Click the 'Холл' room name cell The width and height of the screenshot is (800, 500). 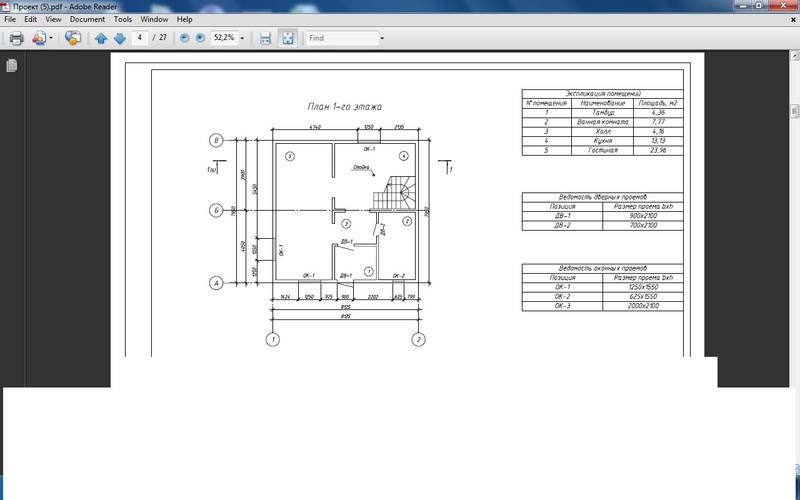point(603,132)
